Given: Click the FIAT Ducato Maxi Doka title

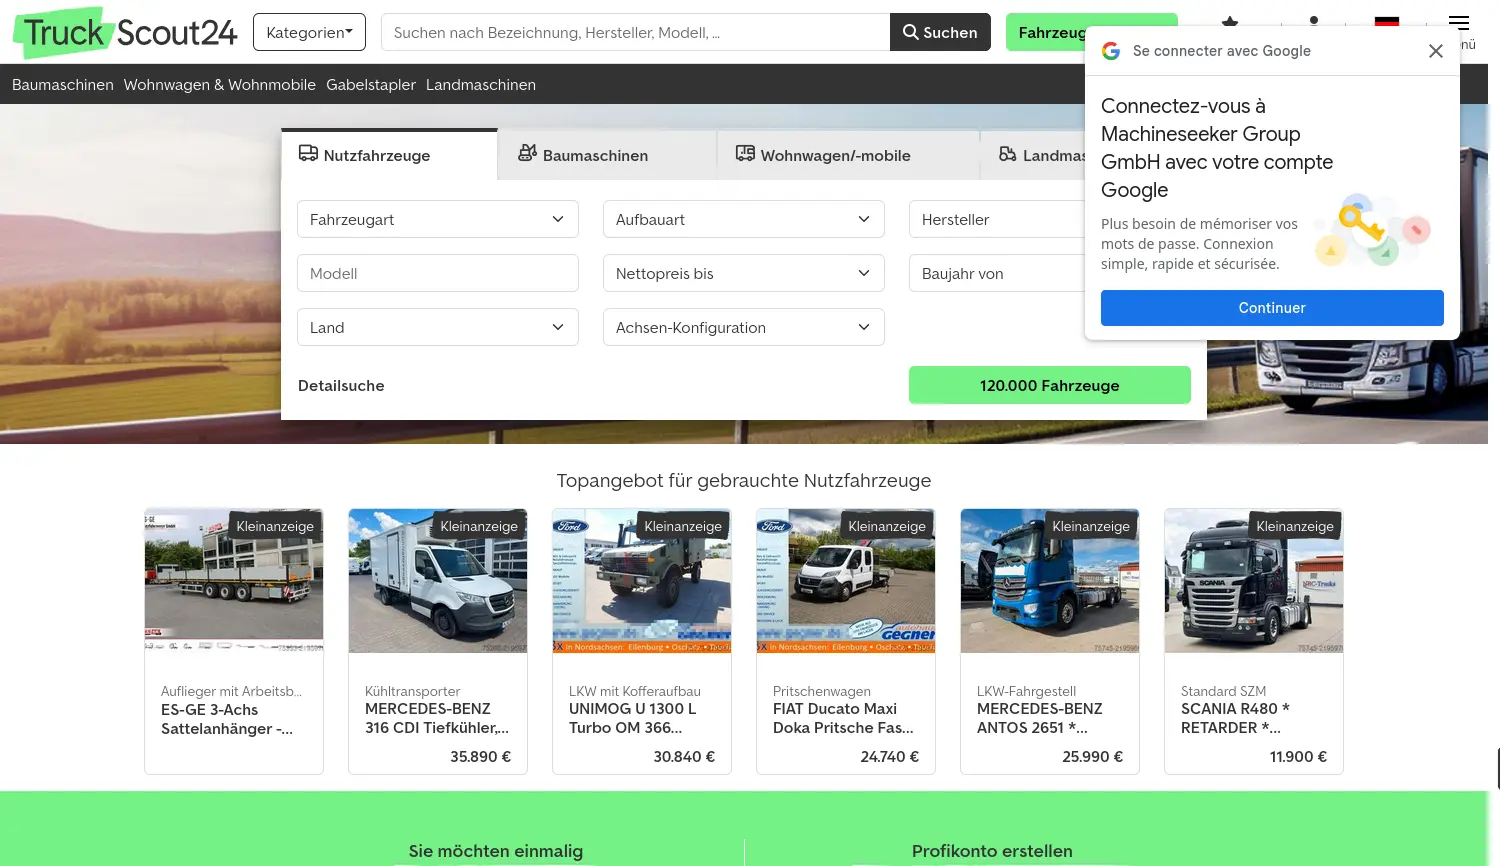Looking at the screenshot, I should coord(843,718).
